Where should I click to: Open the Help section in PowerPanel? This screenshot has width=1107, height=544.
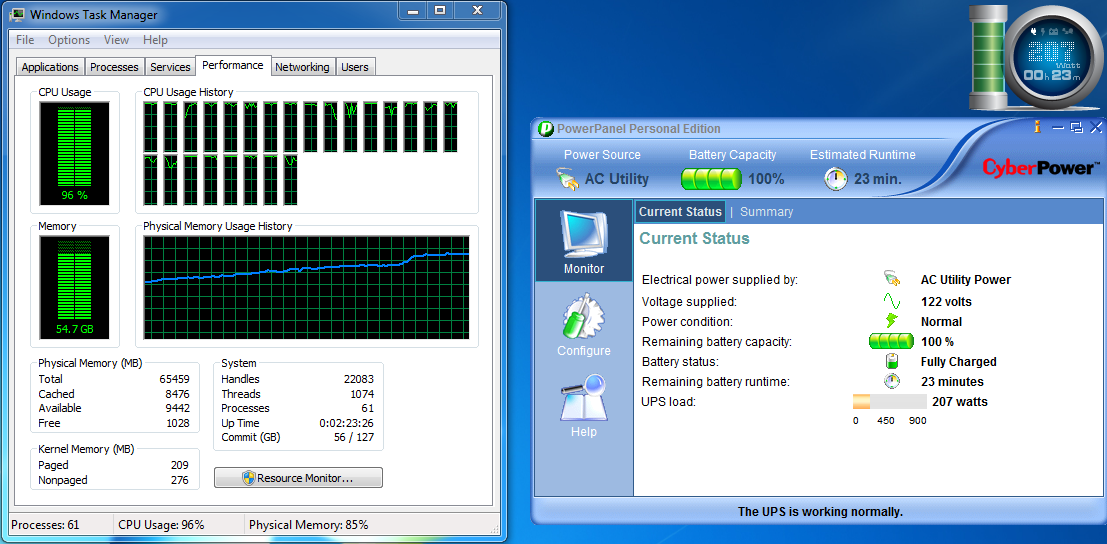tap(584, 406)
